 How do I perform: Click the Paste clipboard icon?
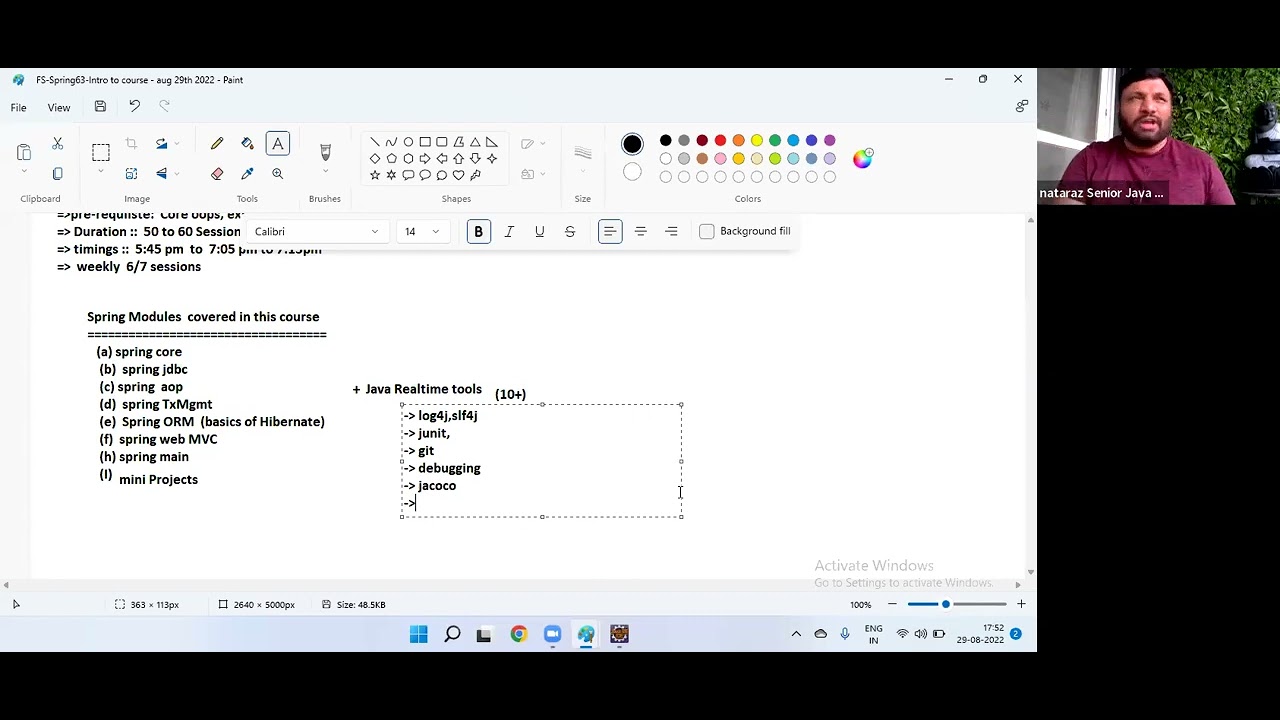point(24,152)
